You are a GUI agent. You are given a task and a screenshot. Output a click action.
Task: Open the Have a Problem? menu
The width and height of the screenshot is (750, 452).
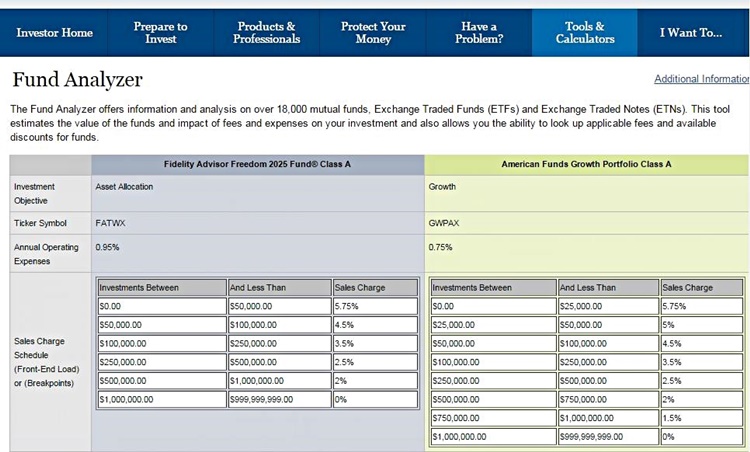click(x=479, y=33)
